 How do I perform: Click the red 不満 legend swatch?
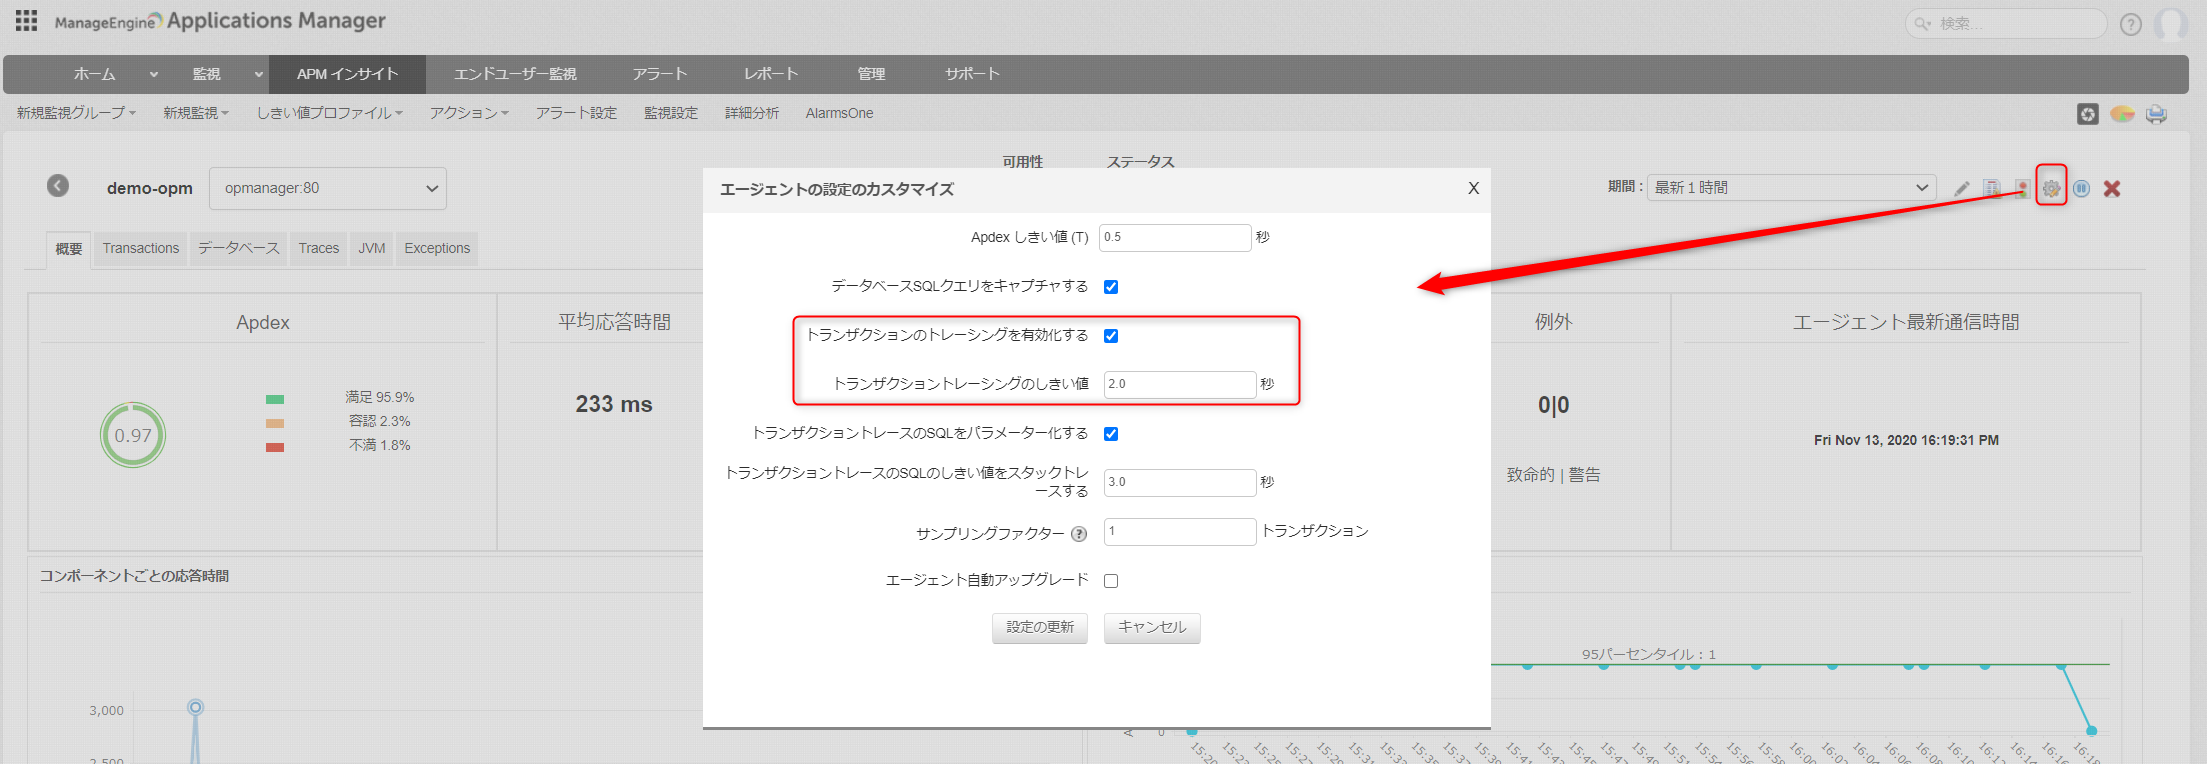coord(275,447)
